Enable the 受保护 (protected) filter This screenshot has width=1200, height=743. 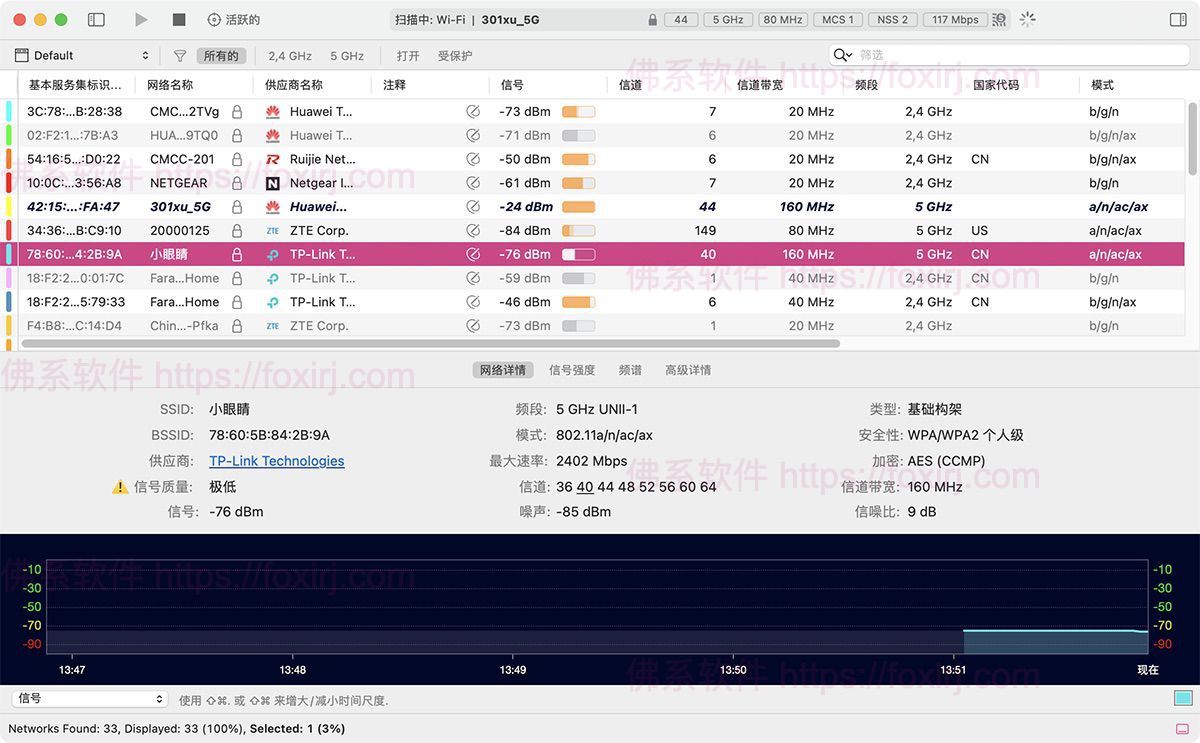click(x=455, y=56)
